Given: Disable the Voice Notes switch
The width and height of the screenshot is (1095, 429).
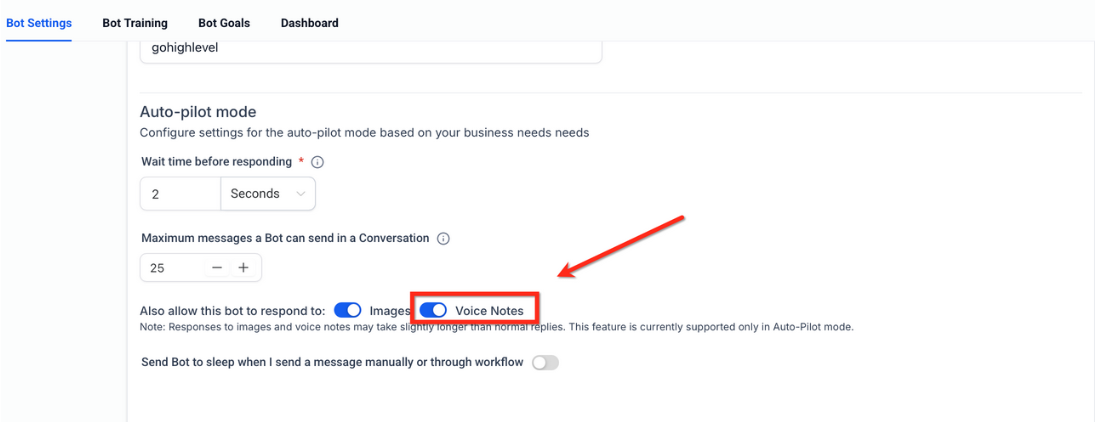Looking at the screenshot, I should [433, 311].
